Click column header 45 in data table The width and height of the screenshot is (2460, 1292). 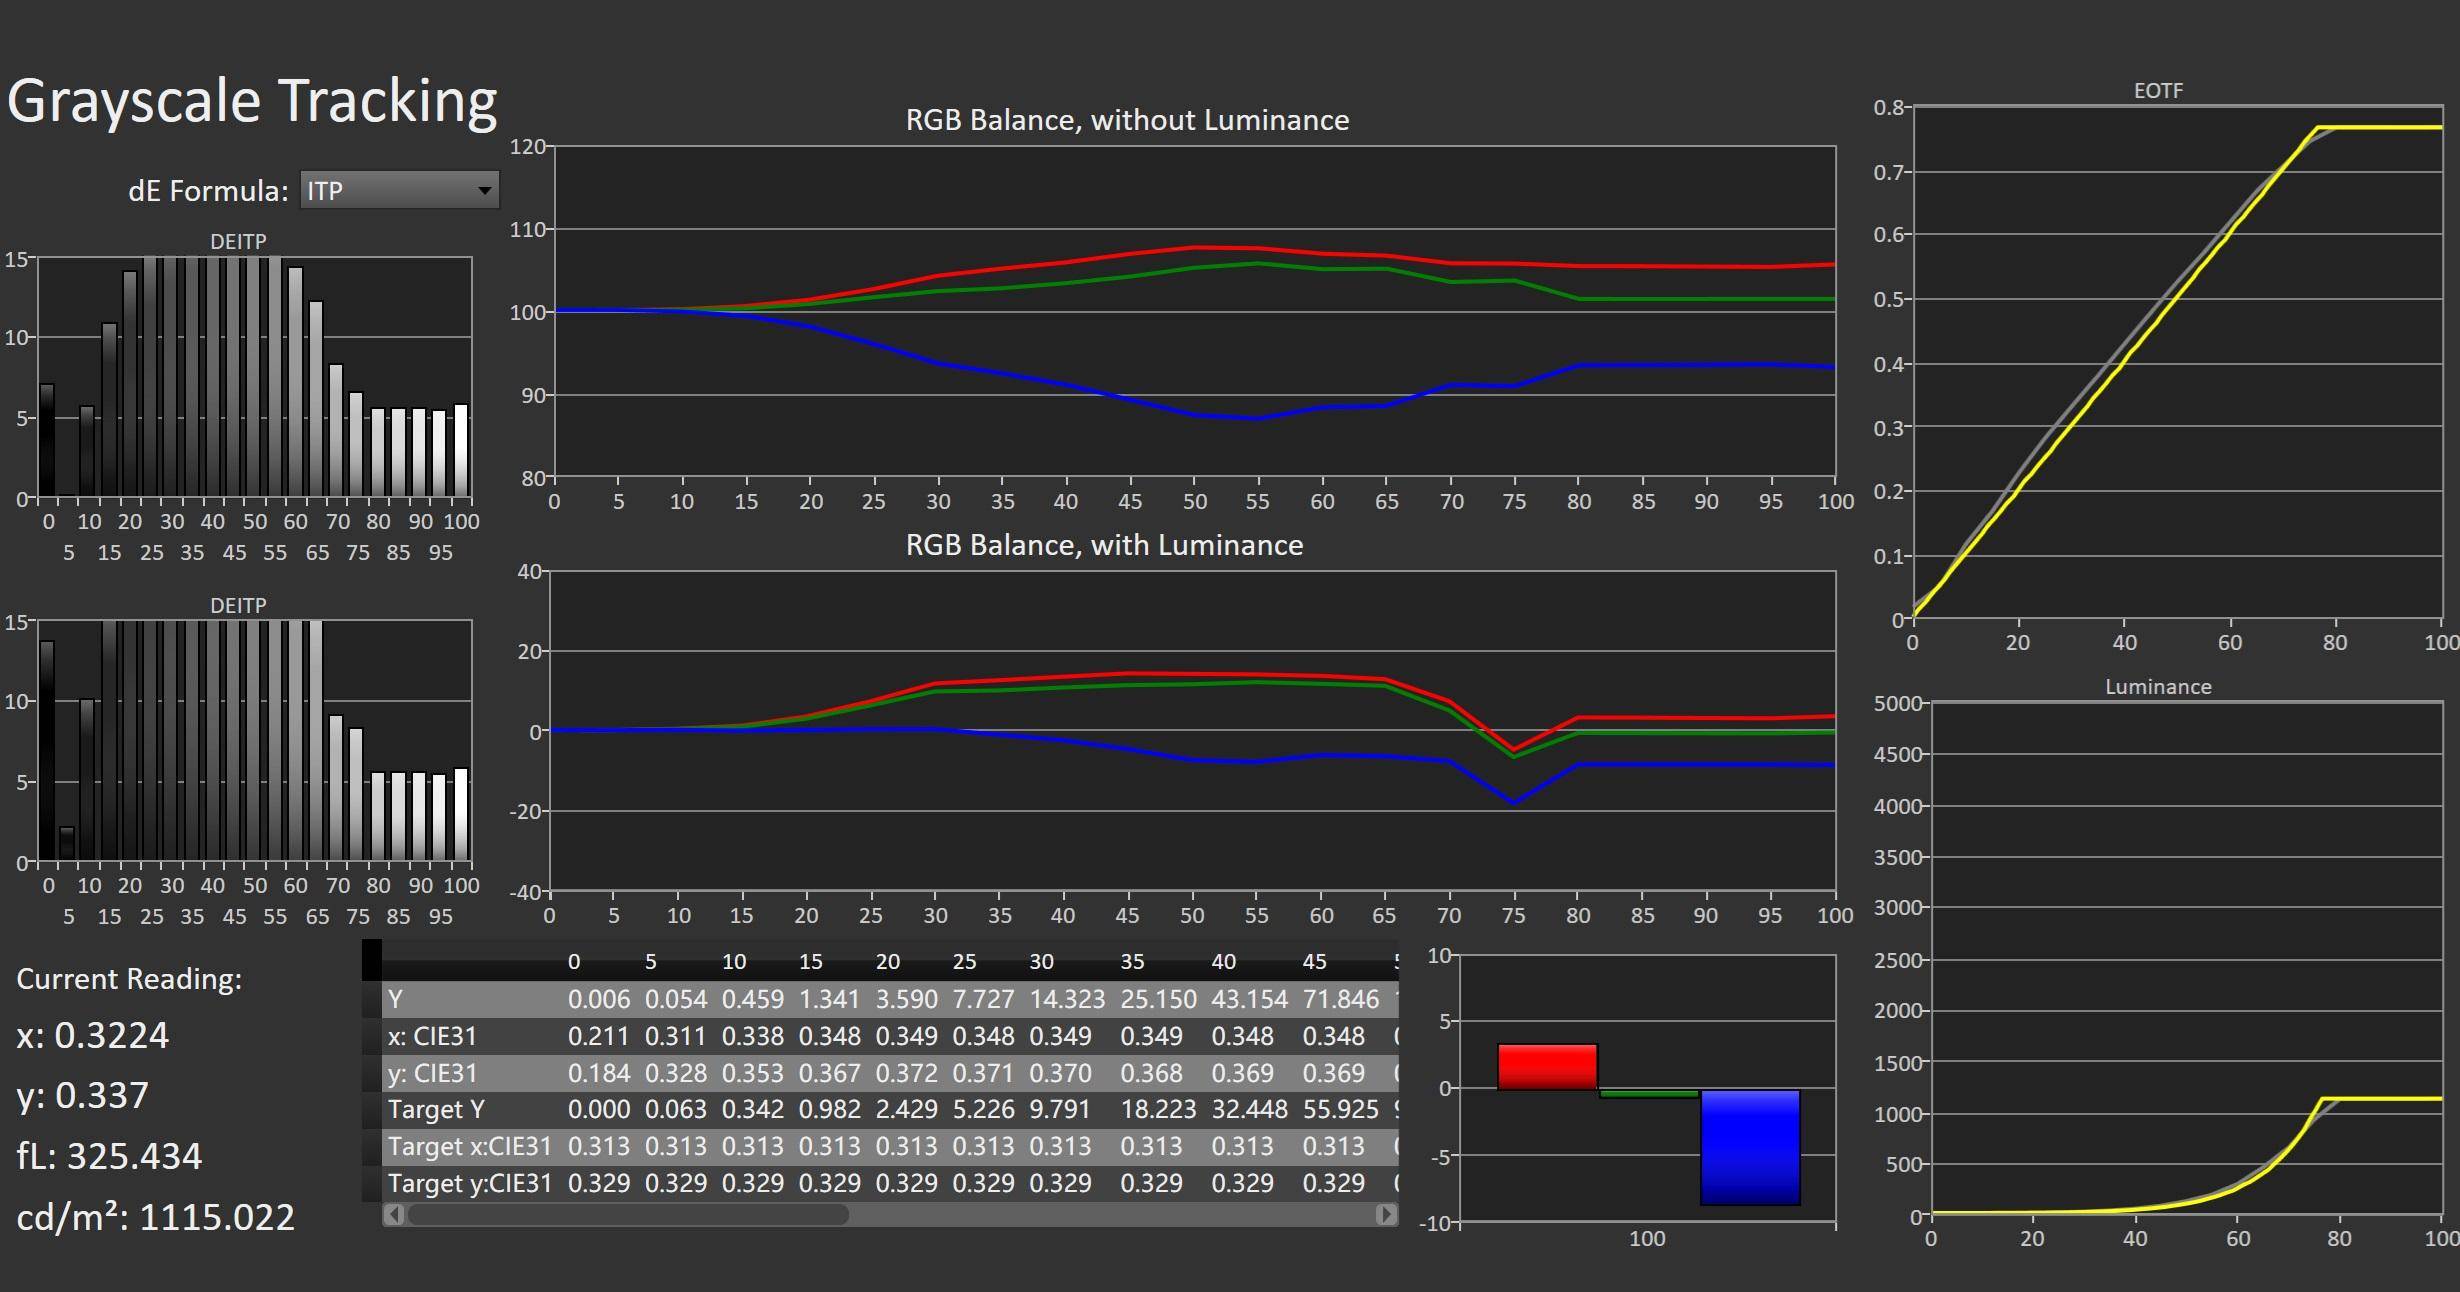[x=1314, y=962]
